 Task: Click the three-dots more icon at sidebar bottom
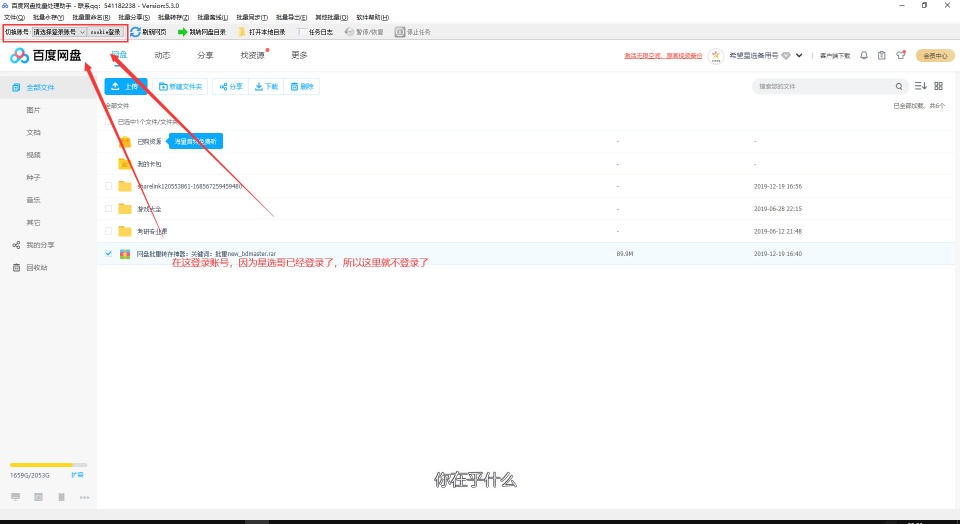click(x=84, y=497)
